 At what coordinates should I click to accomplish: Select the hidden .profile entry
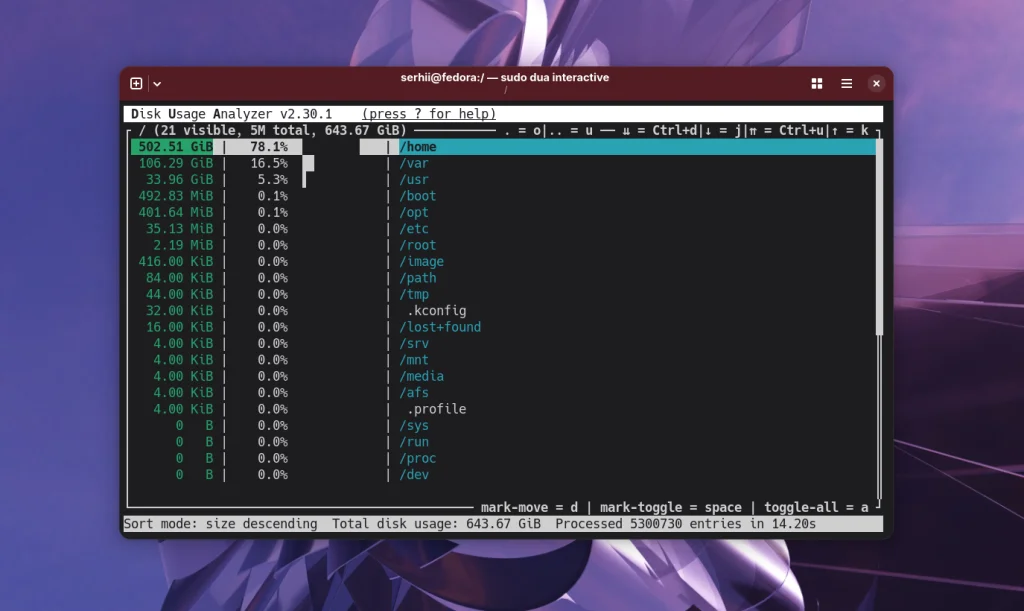(436, 408)
